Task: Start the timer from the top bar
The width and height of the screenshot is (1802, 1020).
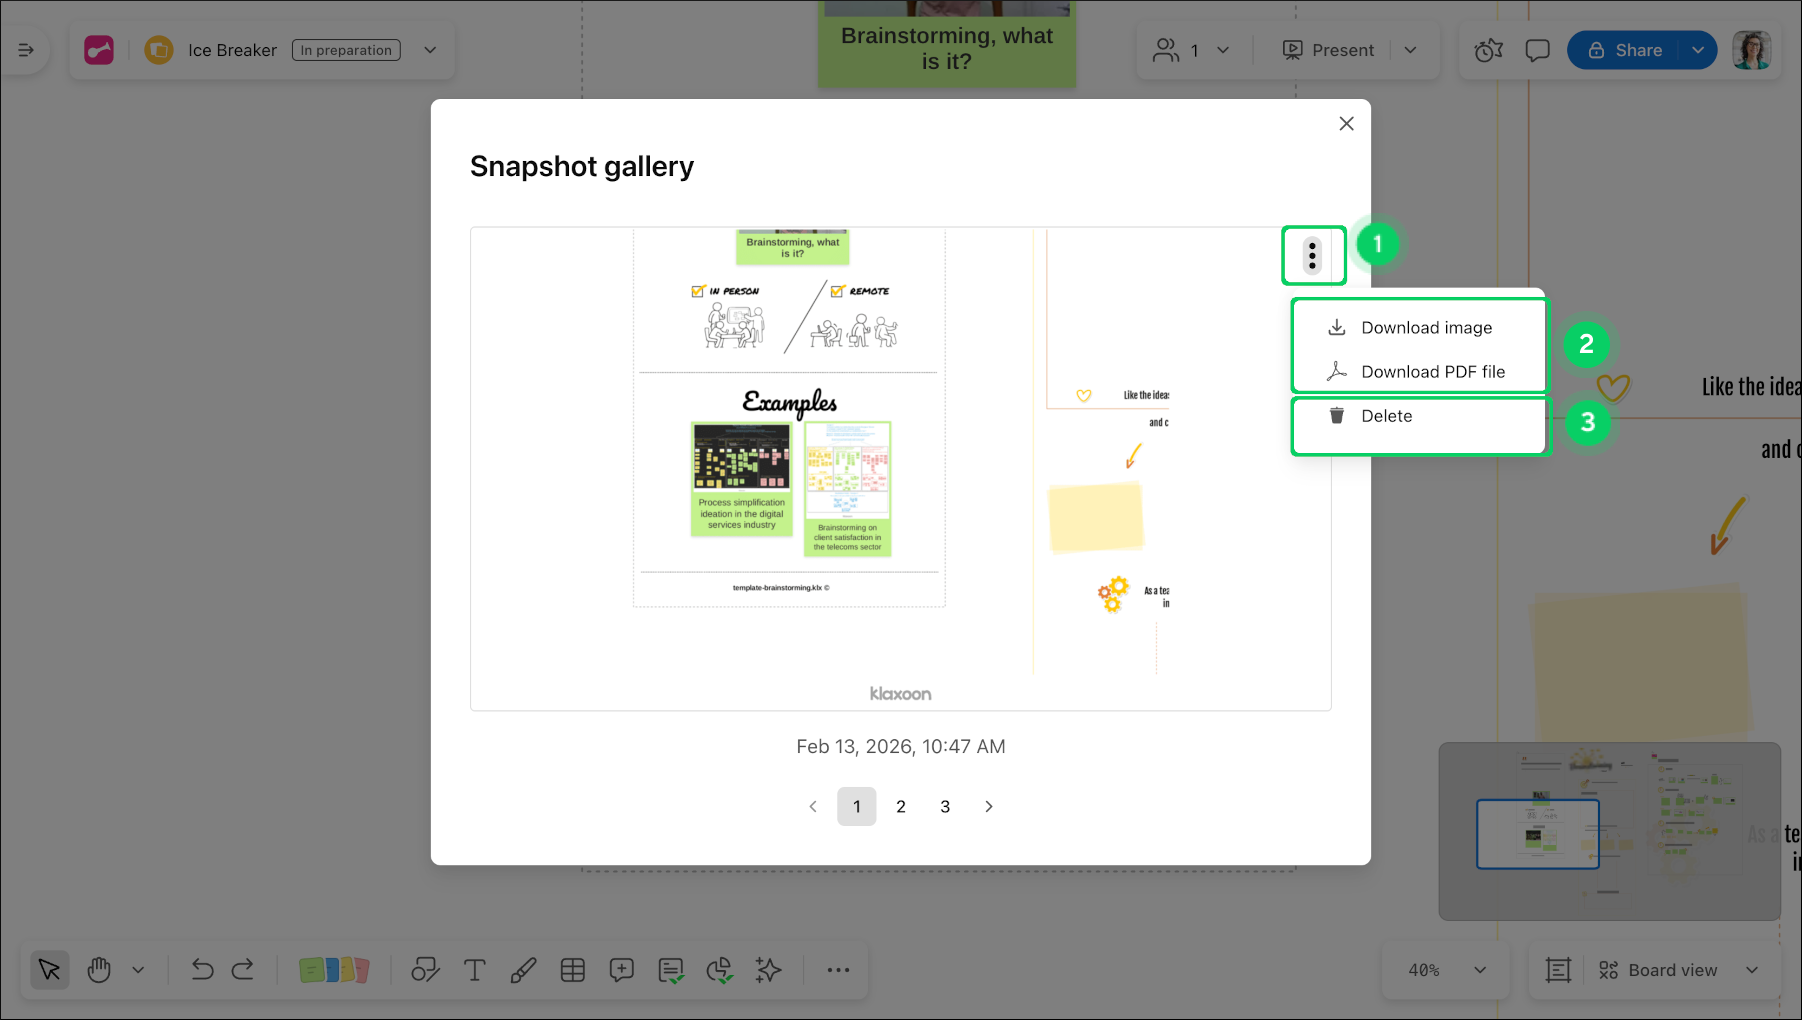Action: click(x=1488, y=49)
